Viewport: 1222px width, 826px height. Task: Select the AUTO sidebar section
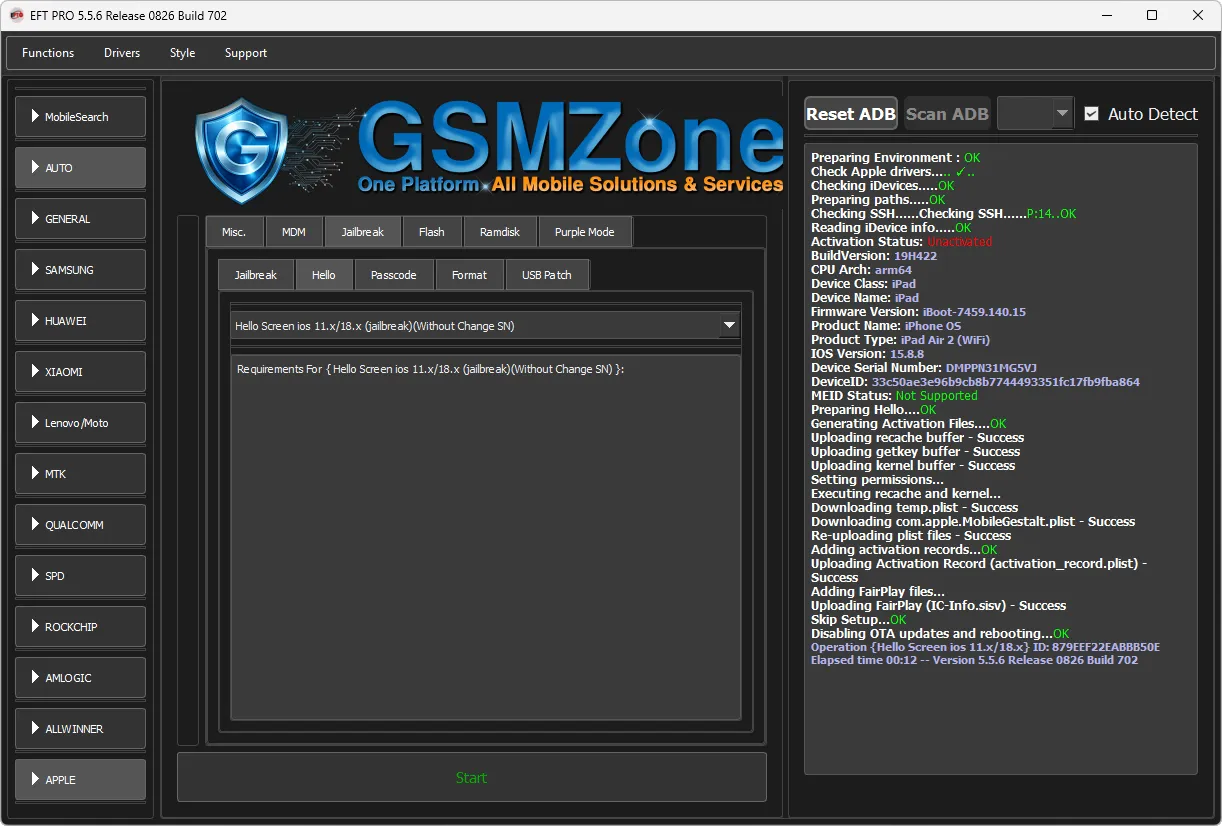point(80,168)
